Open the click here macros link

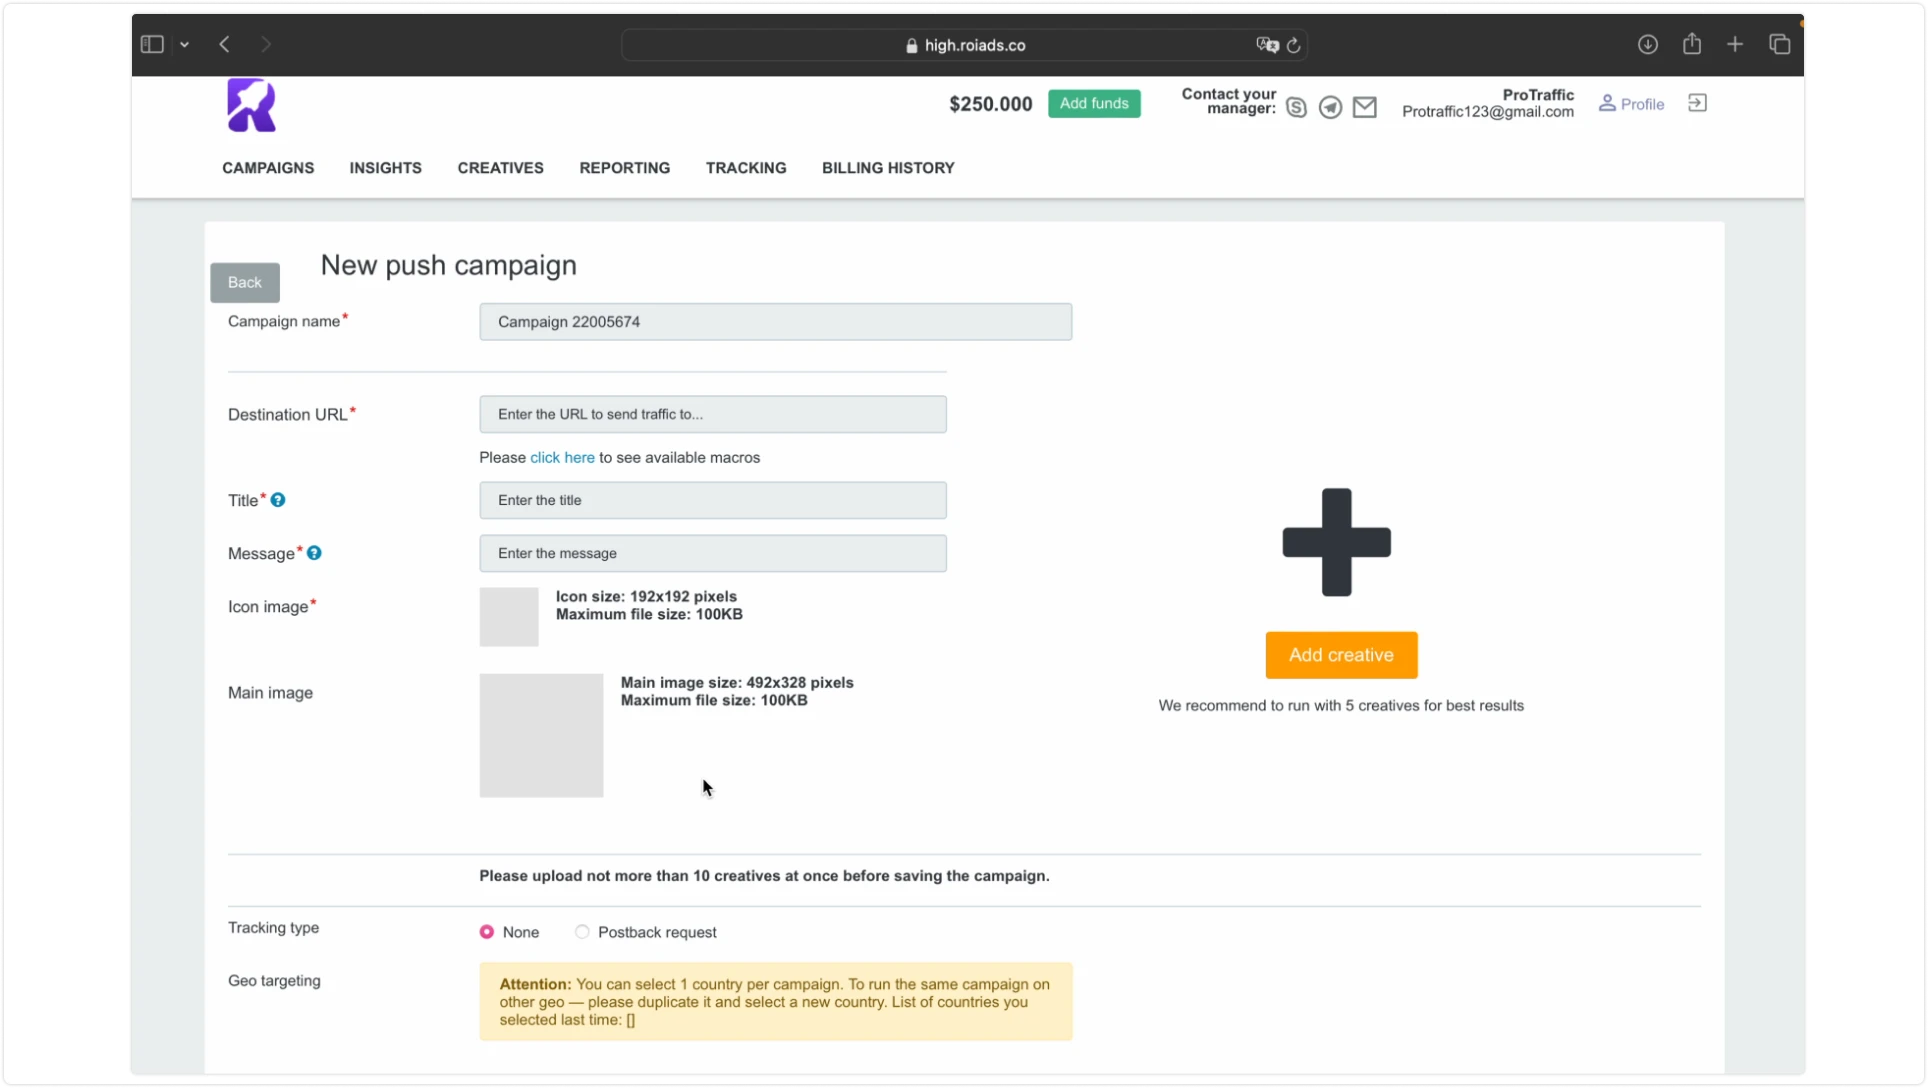click(x=562, y=457)
